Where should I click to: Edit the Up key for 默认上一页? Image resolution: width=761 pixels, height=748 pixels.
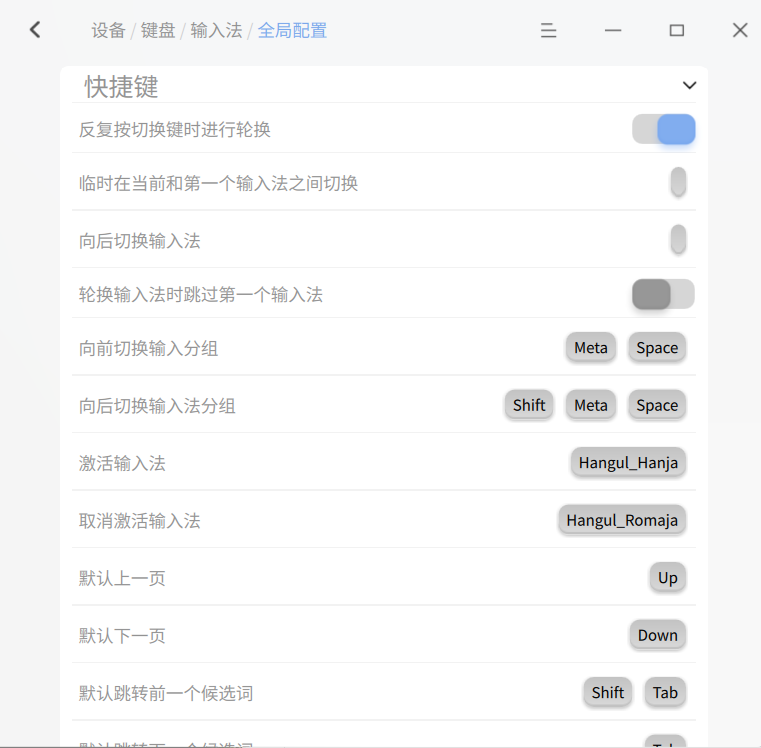[x=667, y=578]
